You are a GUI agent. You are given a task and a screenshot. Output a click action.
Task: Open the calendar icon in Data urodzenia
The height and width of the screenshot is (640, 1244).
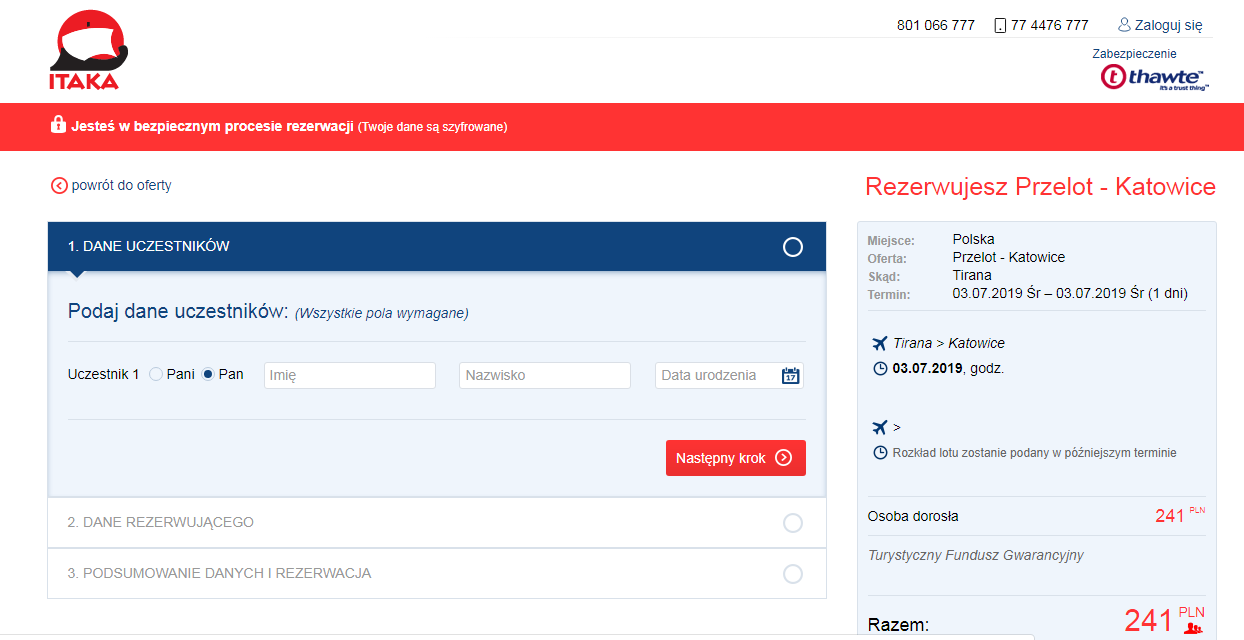pos(791,376)
